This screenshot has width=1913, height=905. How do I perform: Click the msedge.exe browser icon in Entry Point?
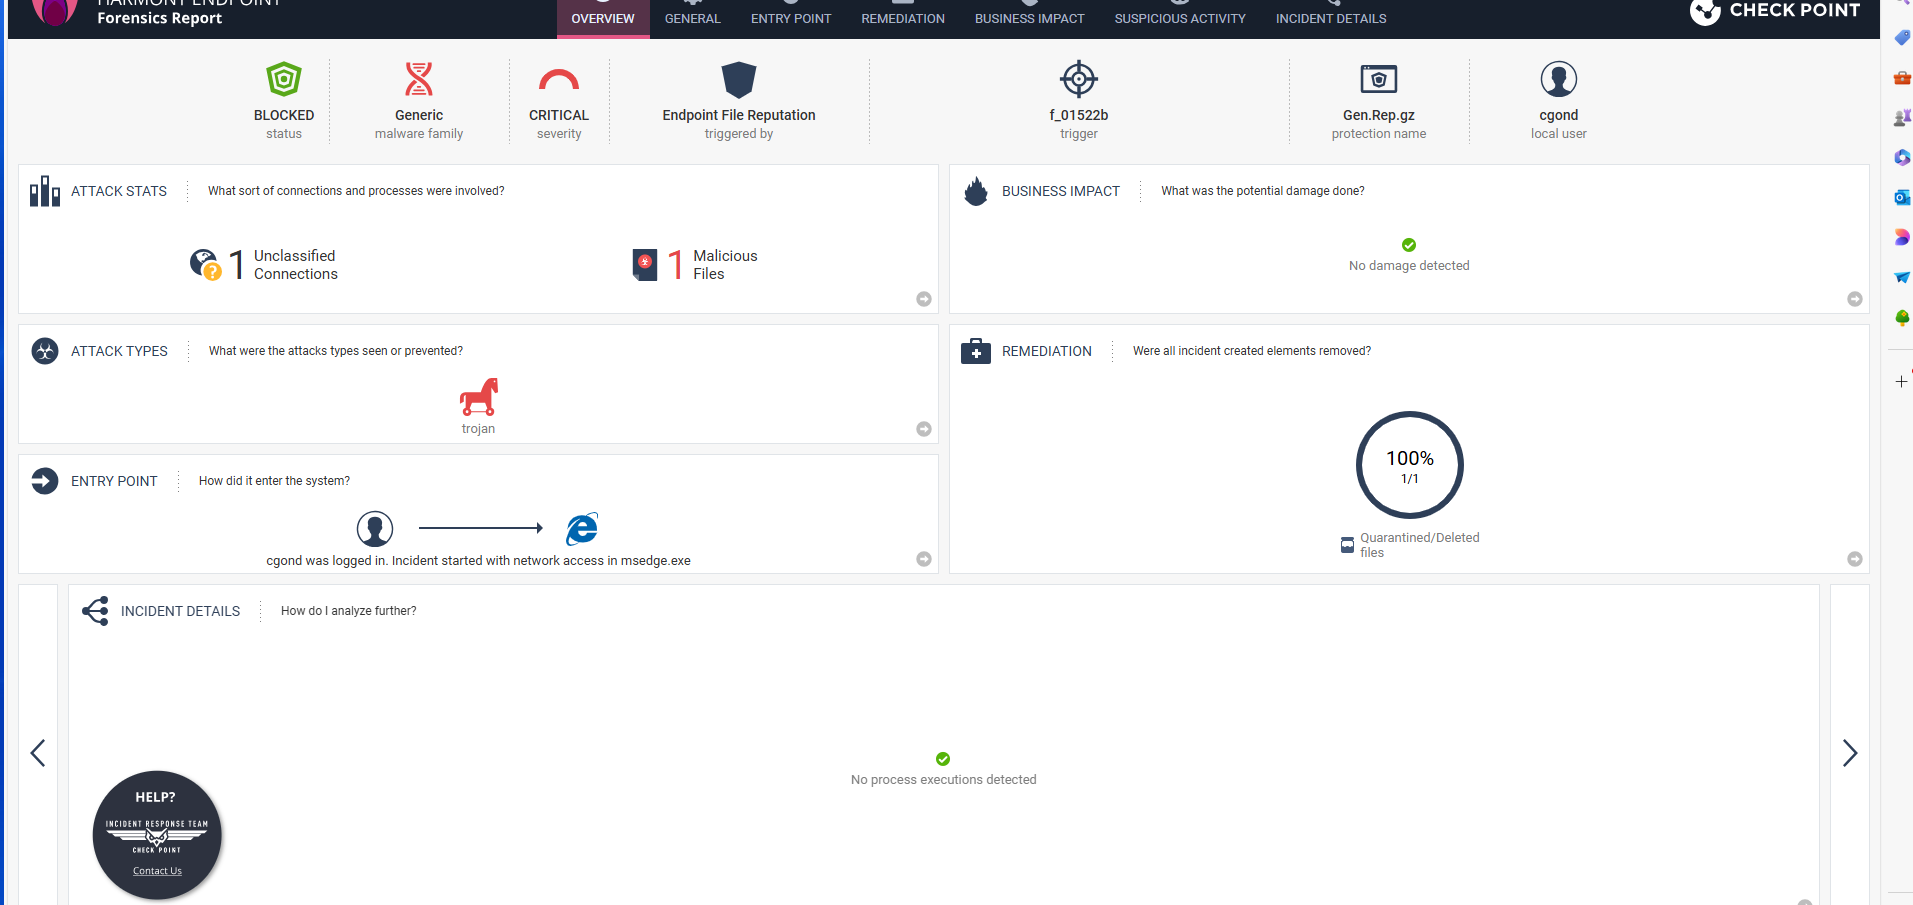582,529
